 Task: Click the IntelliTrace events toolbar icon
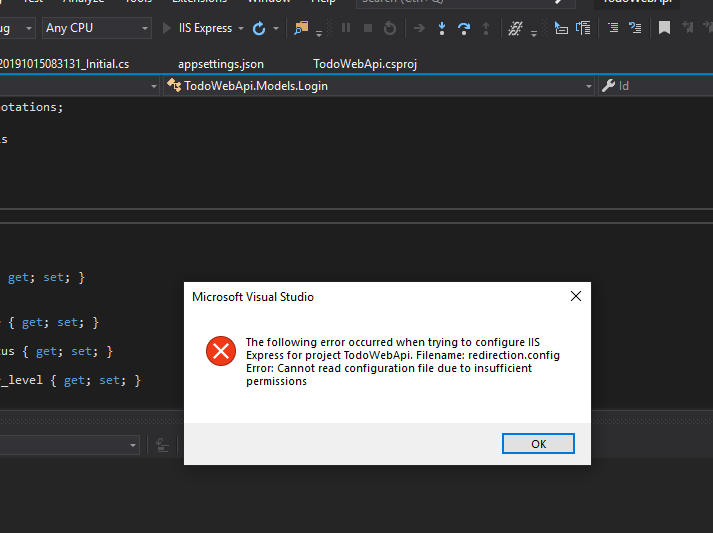[x=515, y=28]
